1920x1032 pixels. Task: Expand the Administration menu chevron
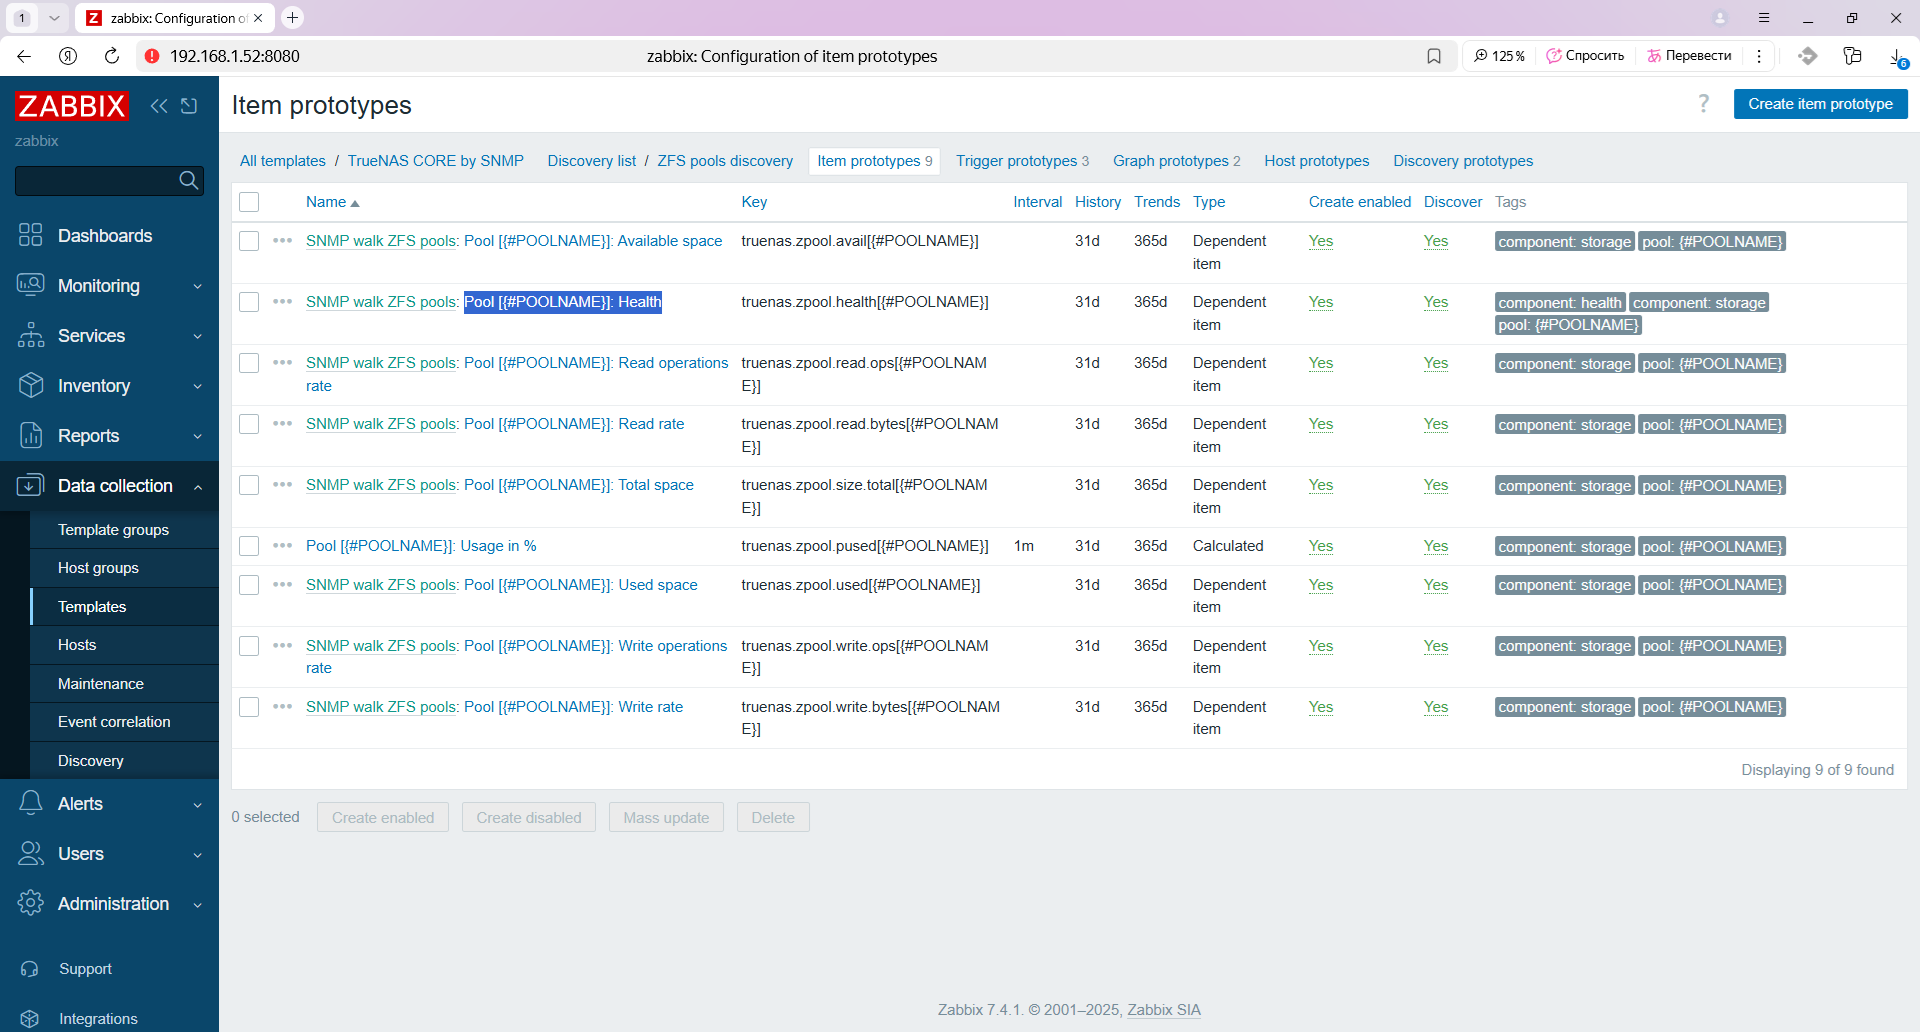point(198,904)
